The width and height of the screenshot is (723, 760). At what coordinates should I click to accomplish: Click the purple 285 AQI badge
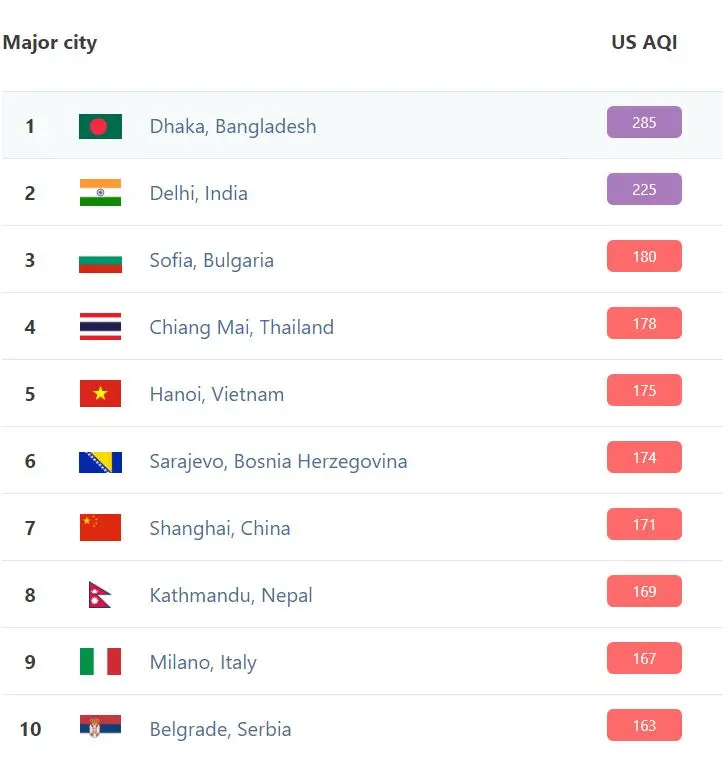click(x=644, y=122)
